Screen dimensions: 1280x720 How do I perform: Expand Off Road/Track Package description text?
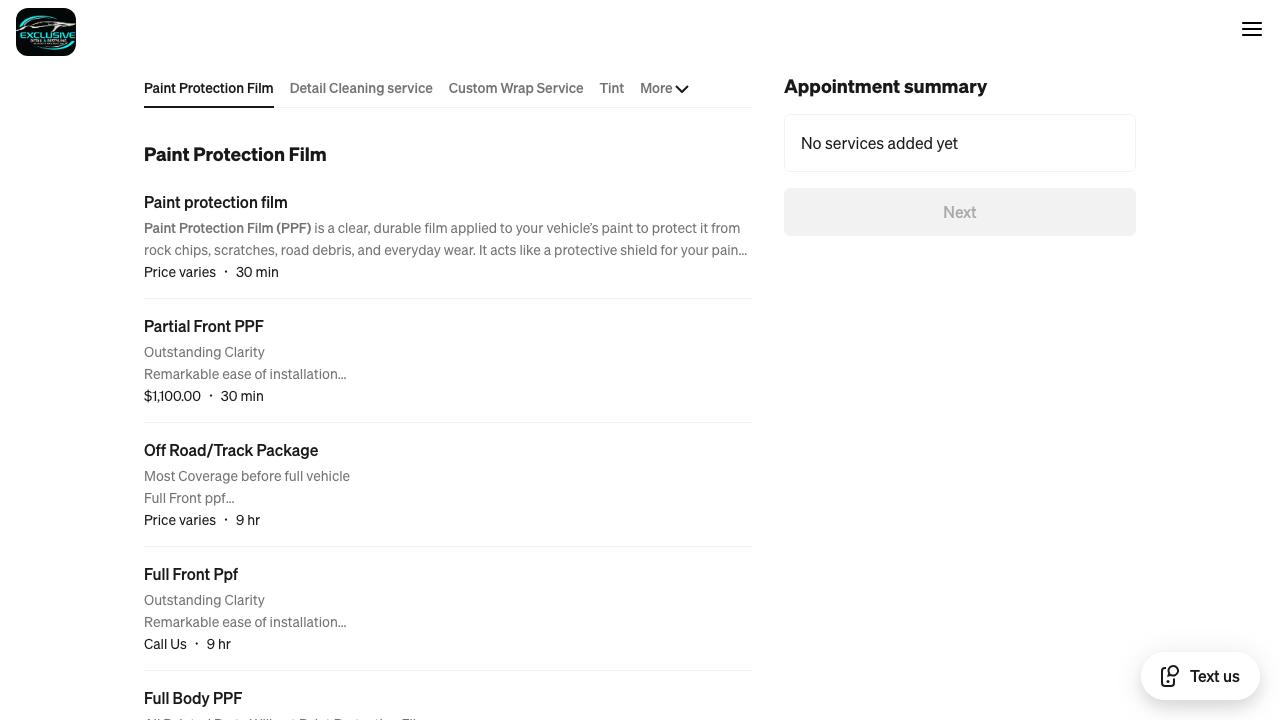pyautogui.click(x=189, y=498)
